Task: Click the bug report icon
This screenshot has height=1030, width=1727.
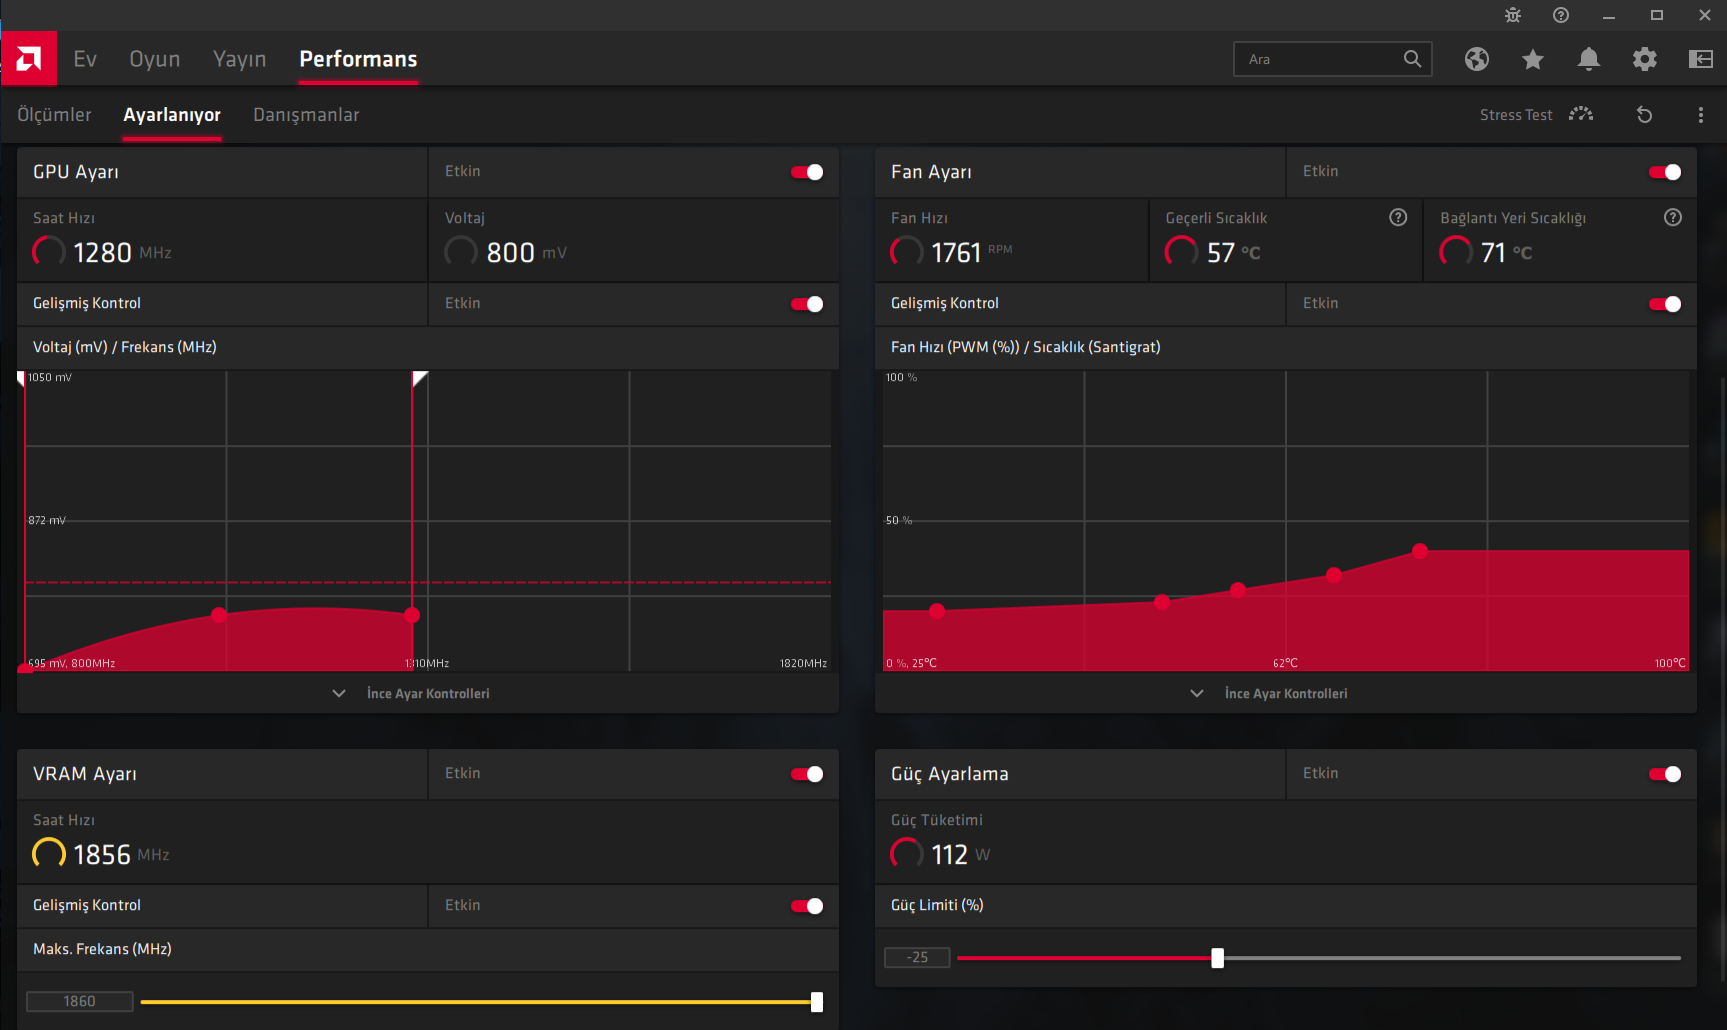Action: (x=1513, y=15)
